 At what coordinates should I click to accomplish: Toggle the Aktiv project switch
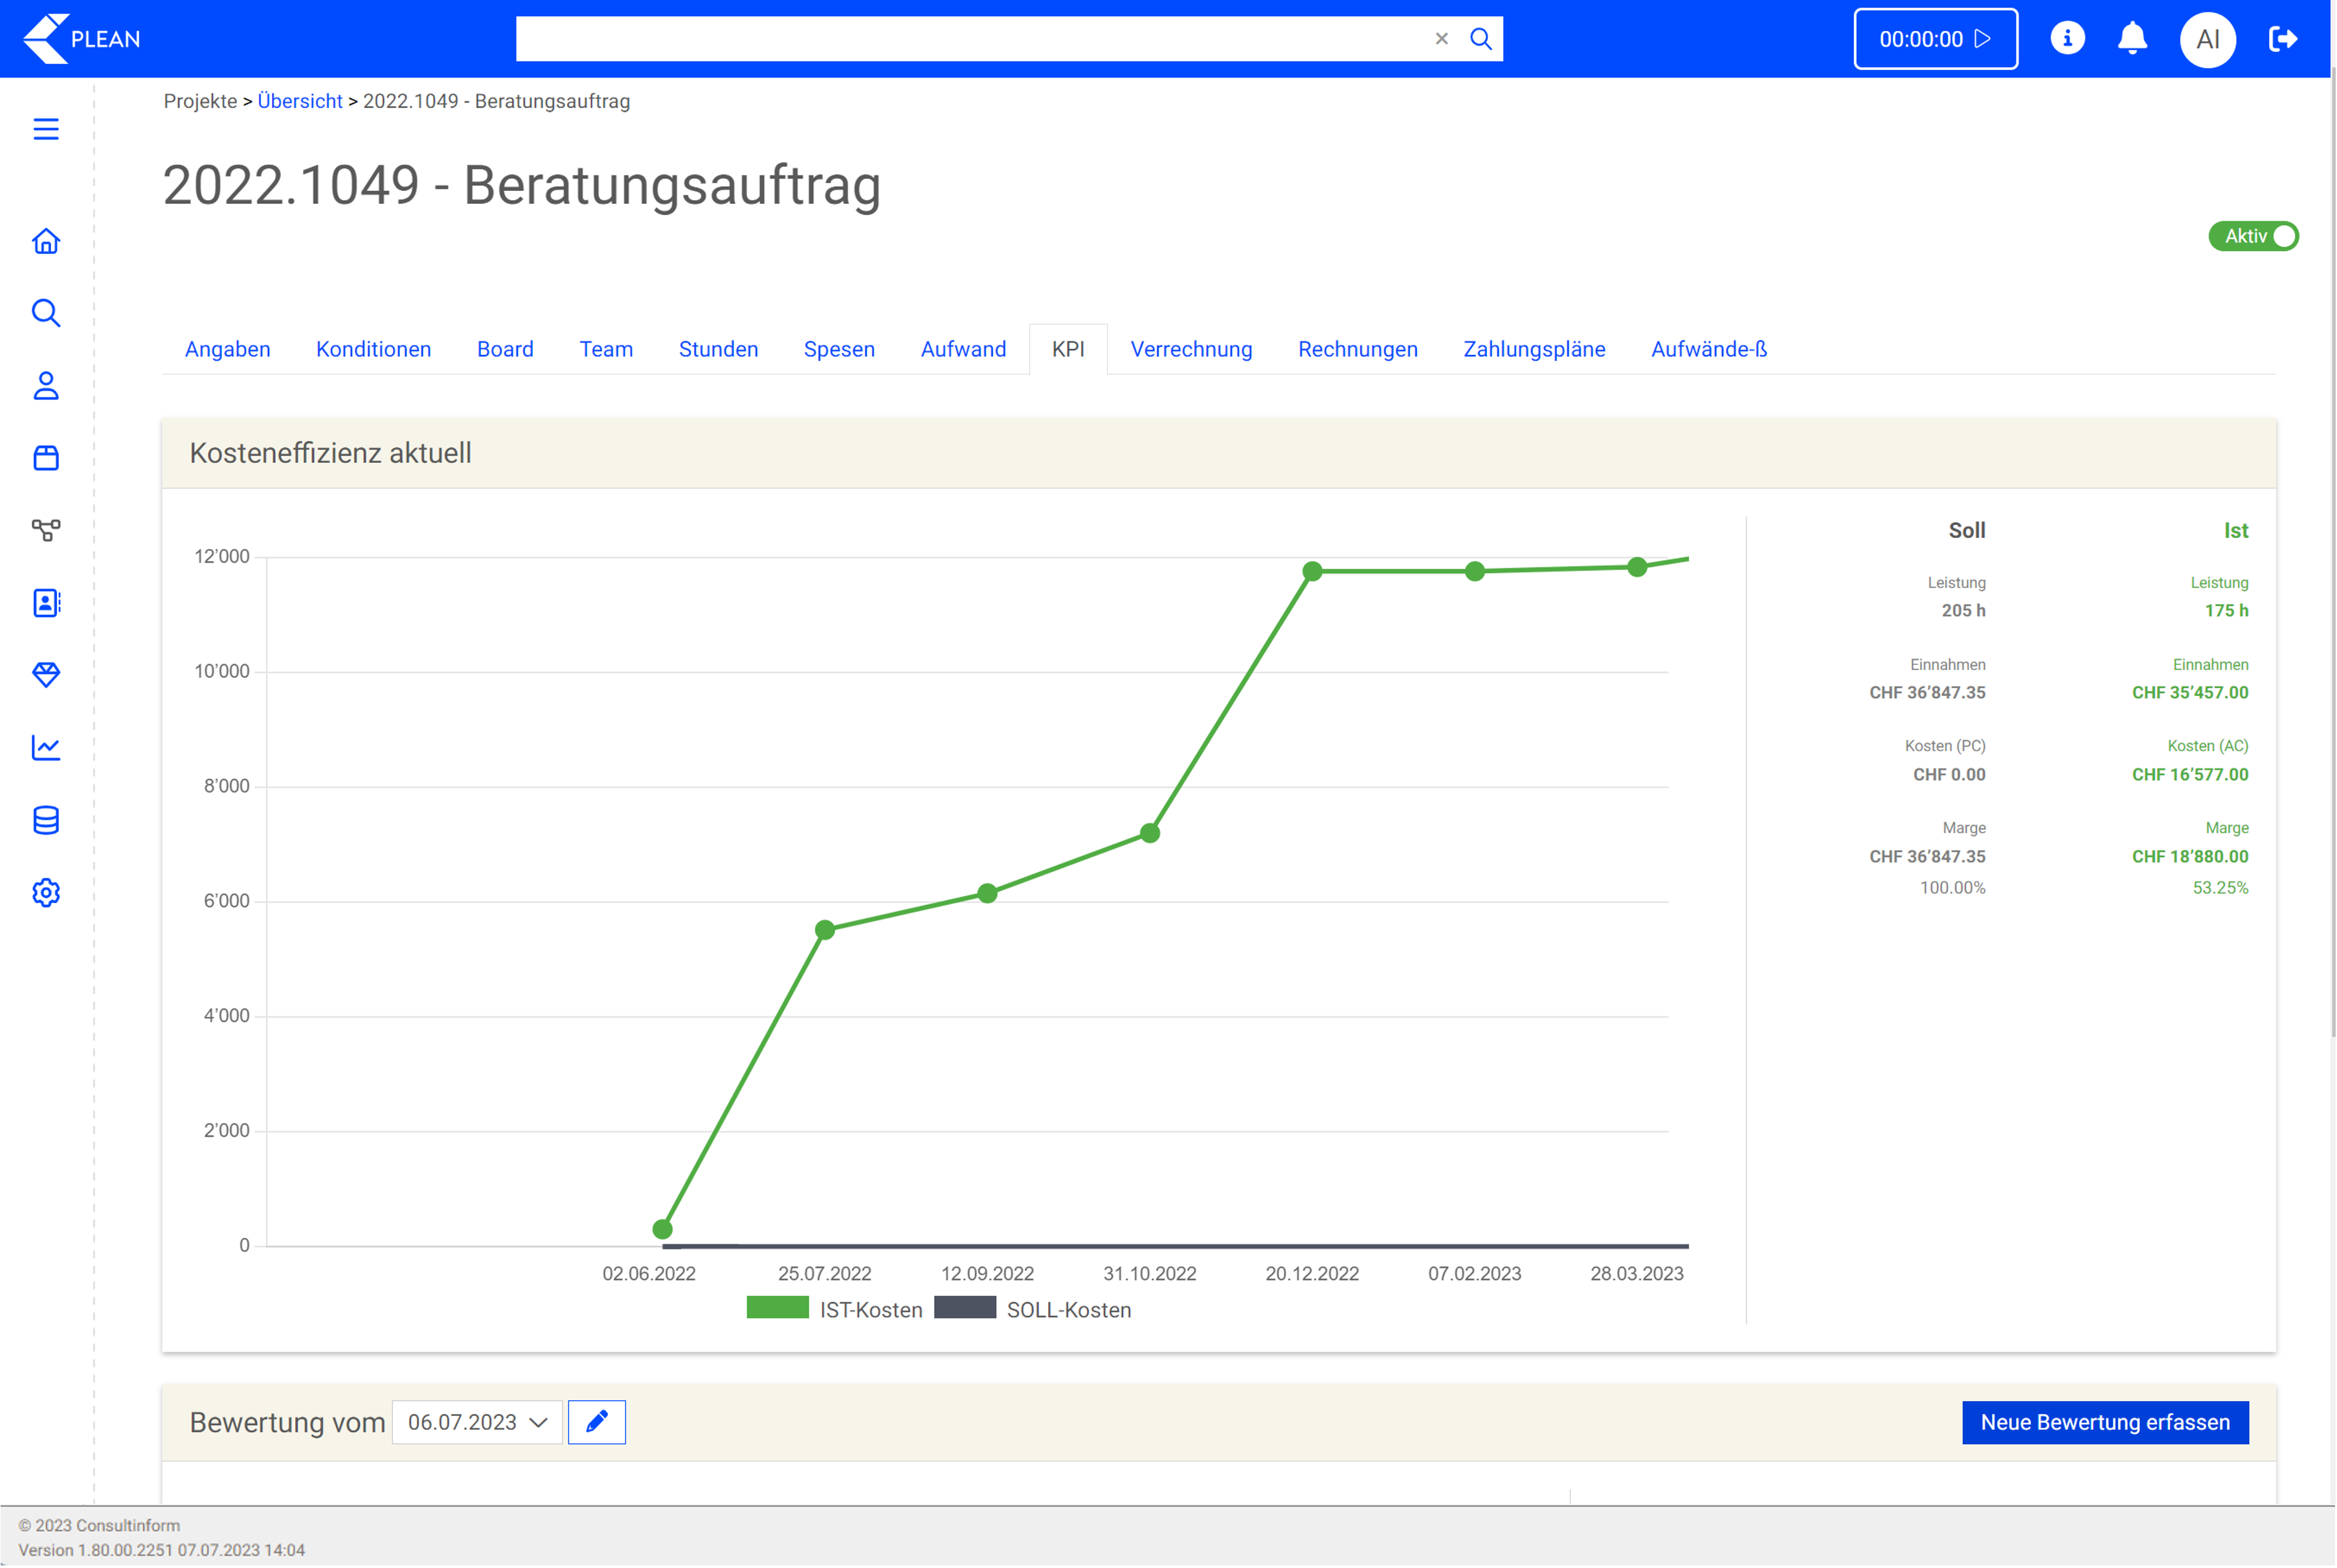(2252, 236)
